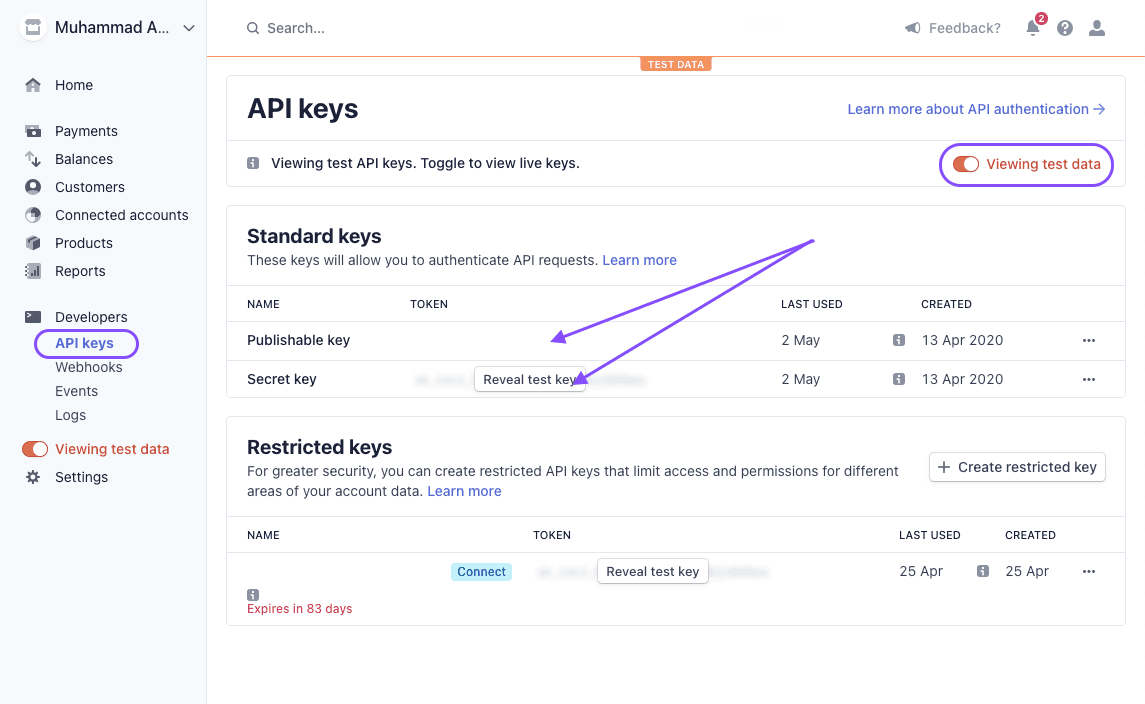1145x704 pixels.
Task: Open more options for Secret key
Action: coord(1089,379)
